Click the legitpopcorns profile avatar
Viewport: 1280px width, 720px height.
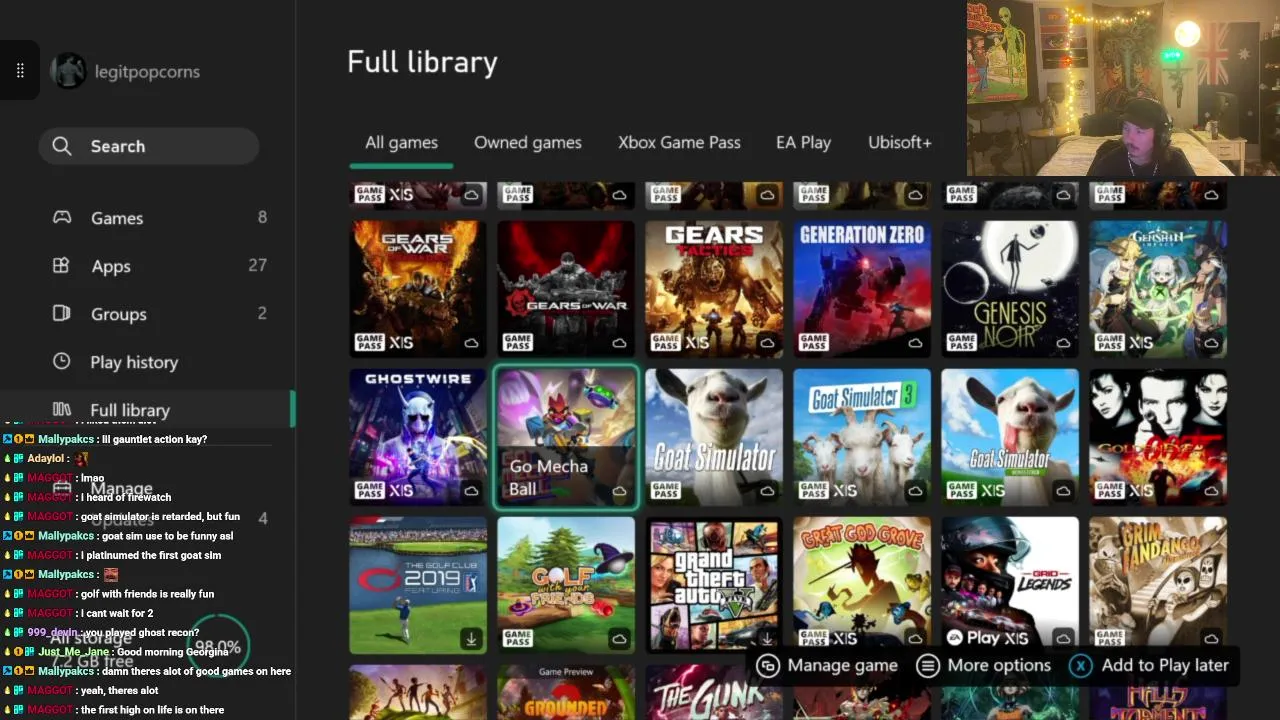69,71
